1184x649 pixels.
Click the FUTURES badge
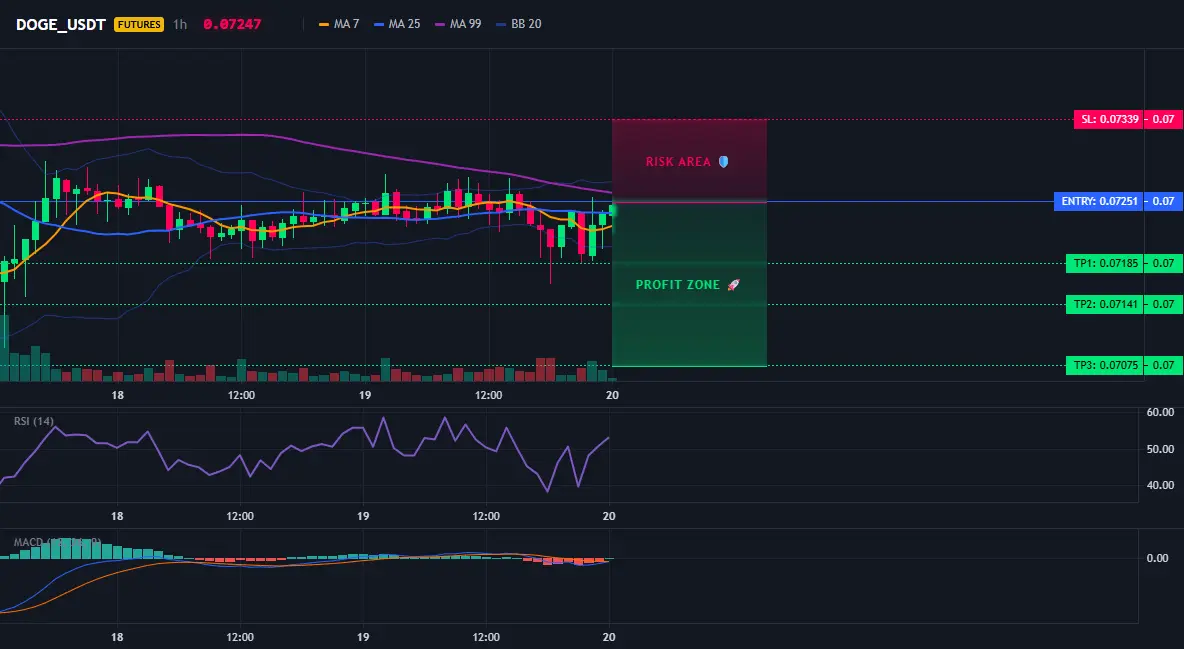click(139, 24)
